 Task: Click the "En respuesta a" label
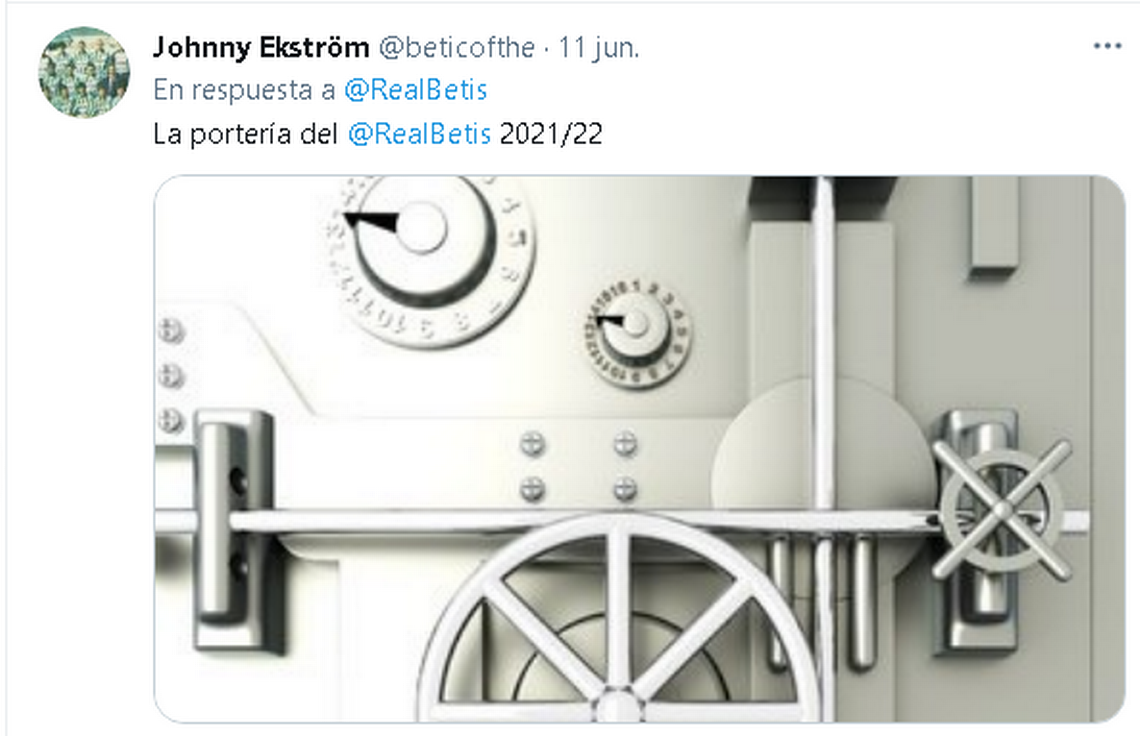tap(244, 90)
